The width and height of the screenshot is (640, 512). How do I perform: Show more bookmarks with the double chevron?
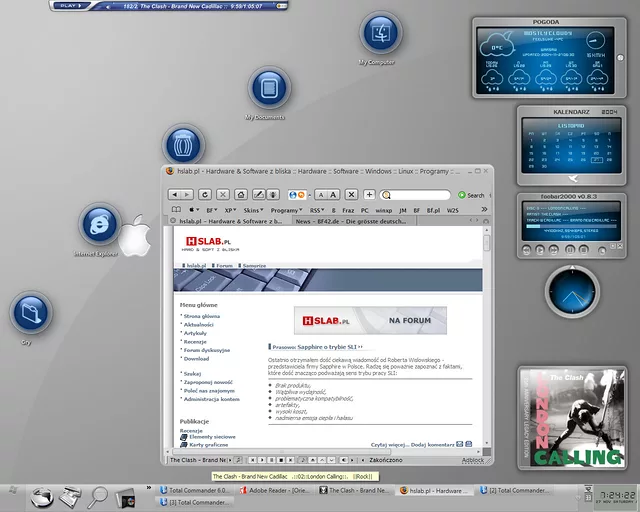click(484, 209)
